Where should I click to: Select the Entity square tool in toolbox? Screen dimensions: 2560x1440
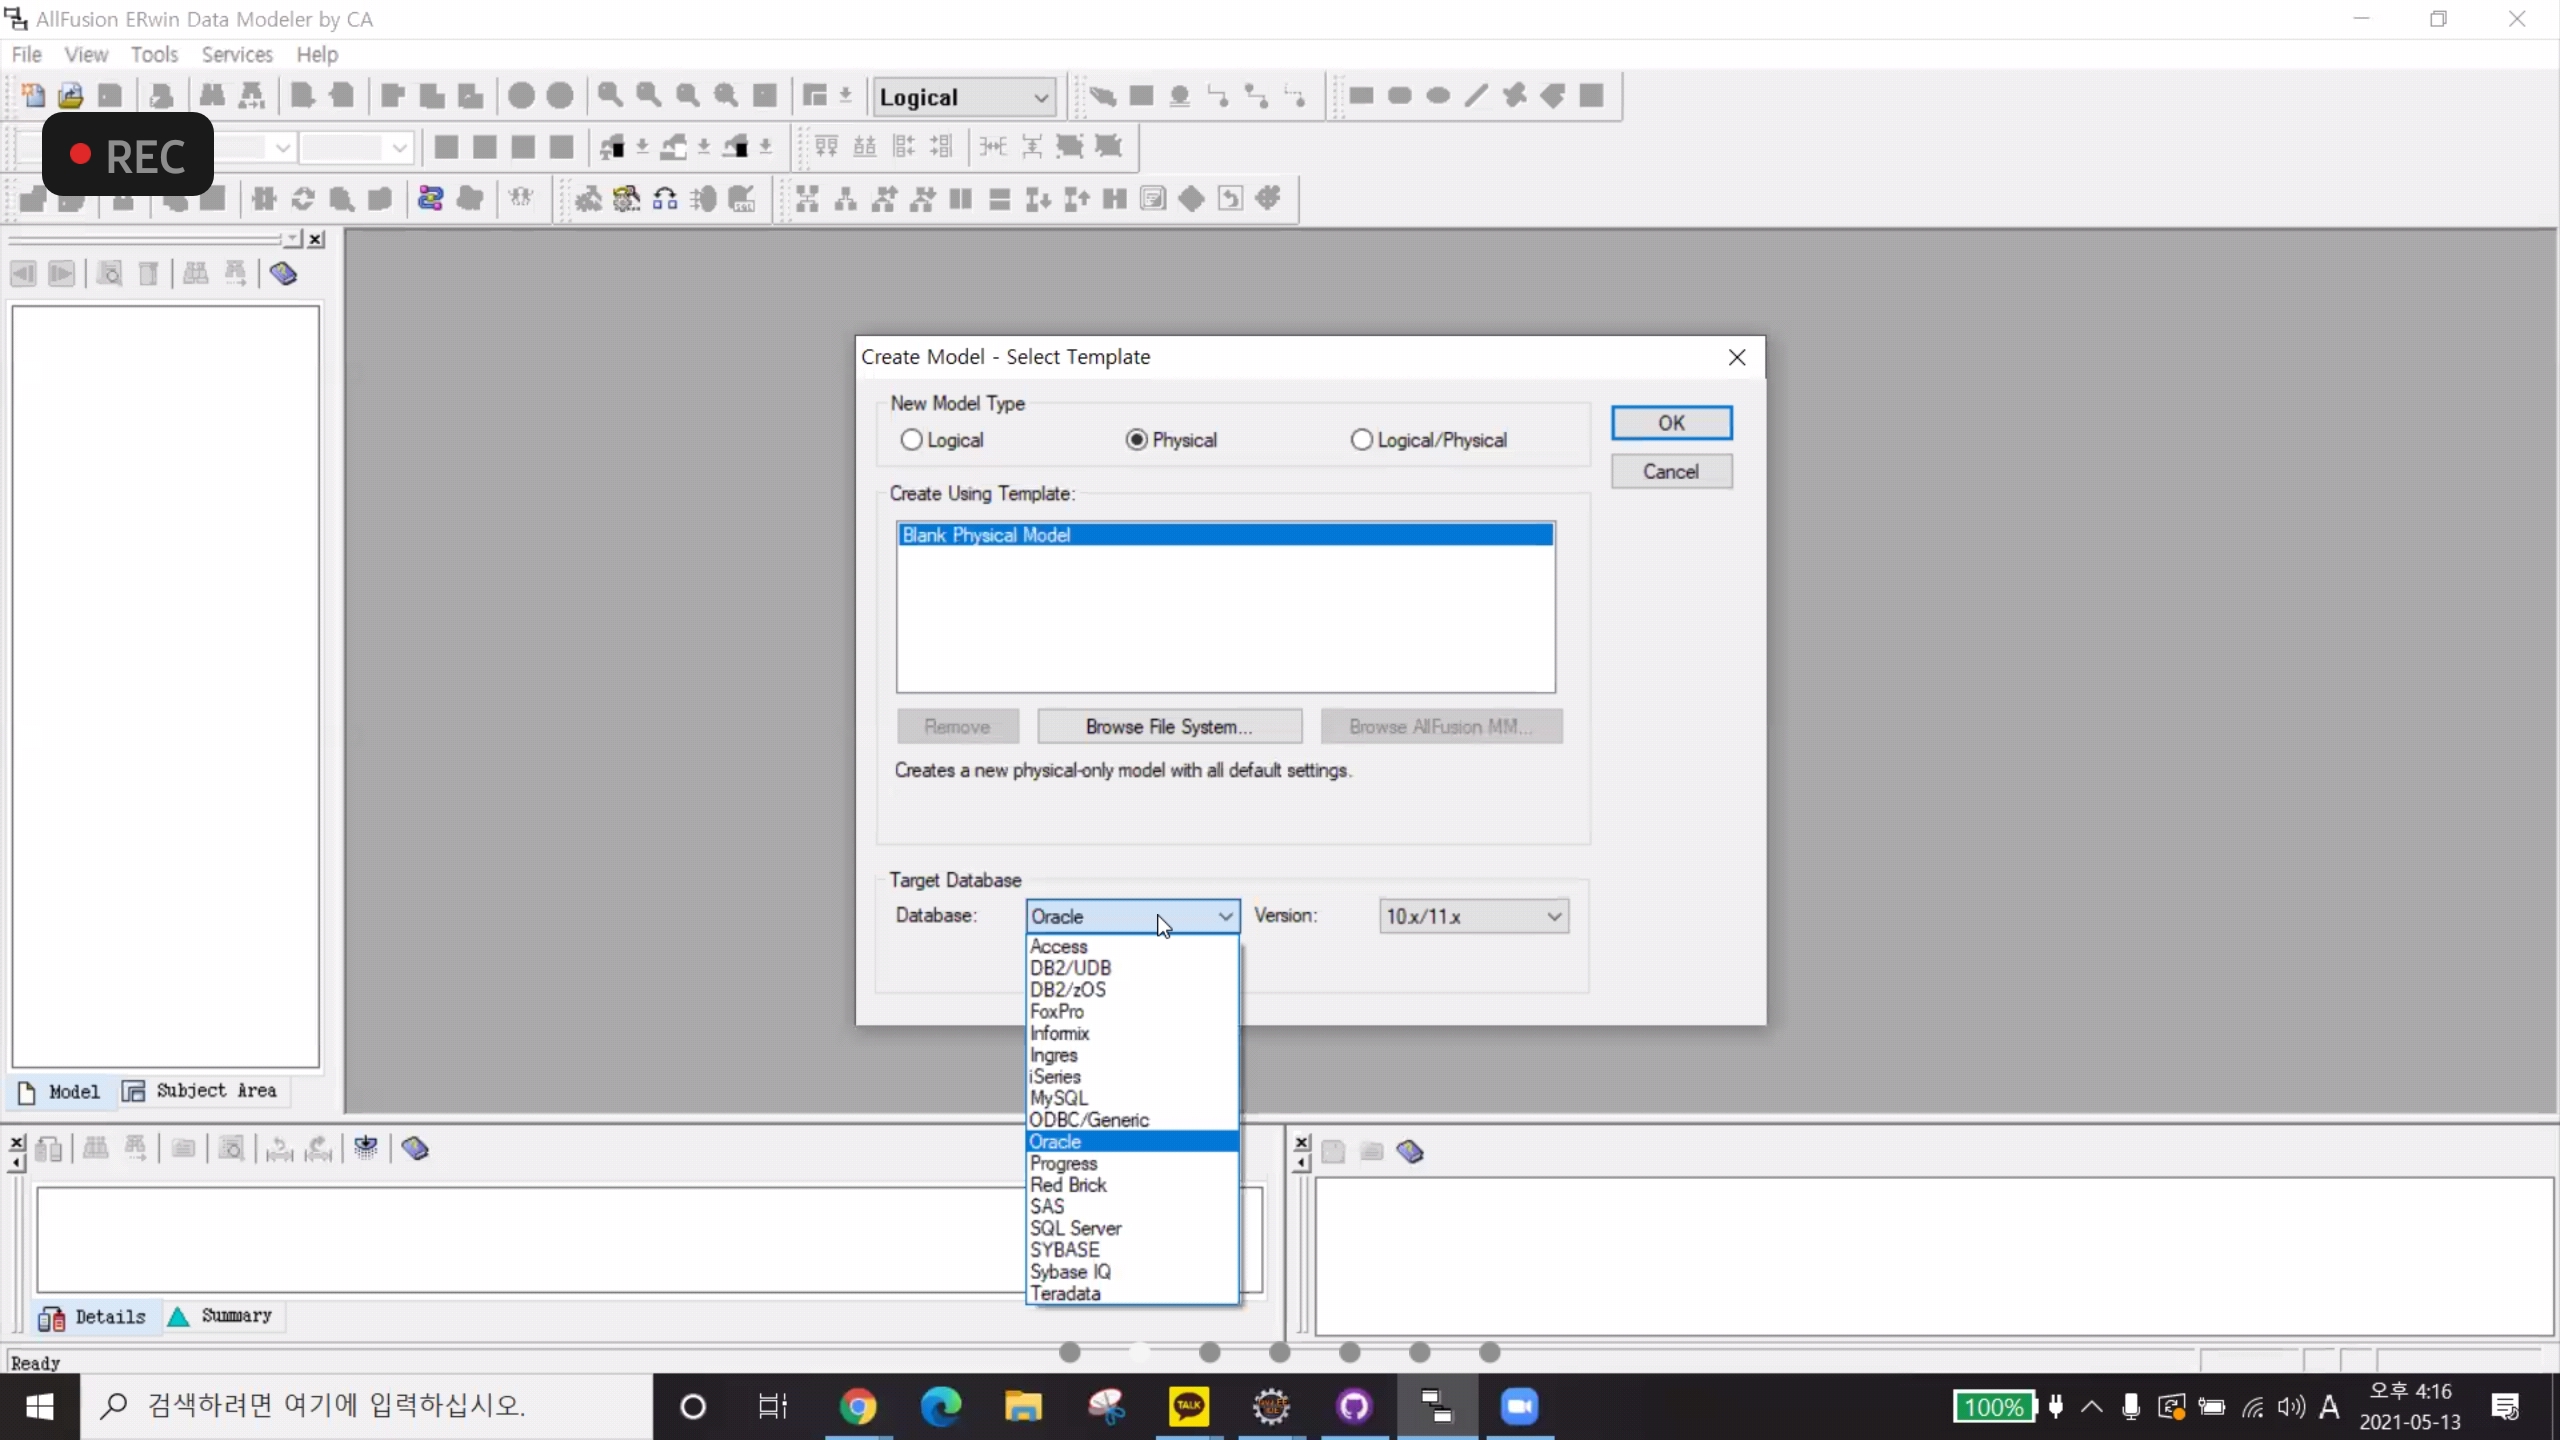point(1141,96)
